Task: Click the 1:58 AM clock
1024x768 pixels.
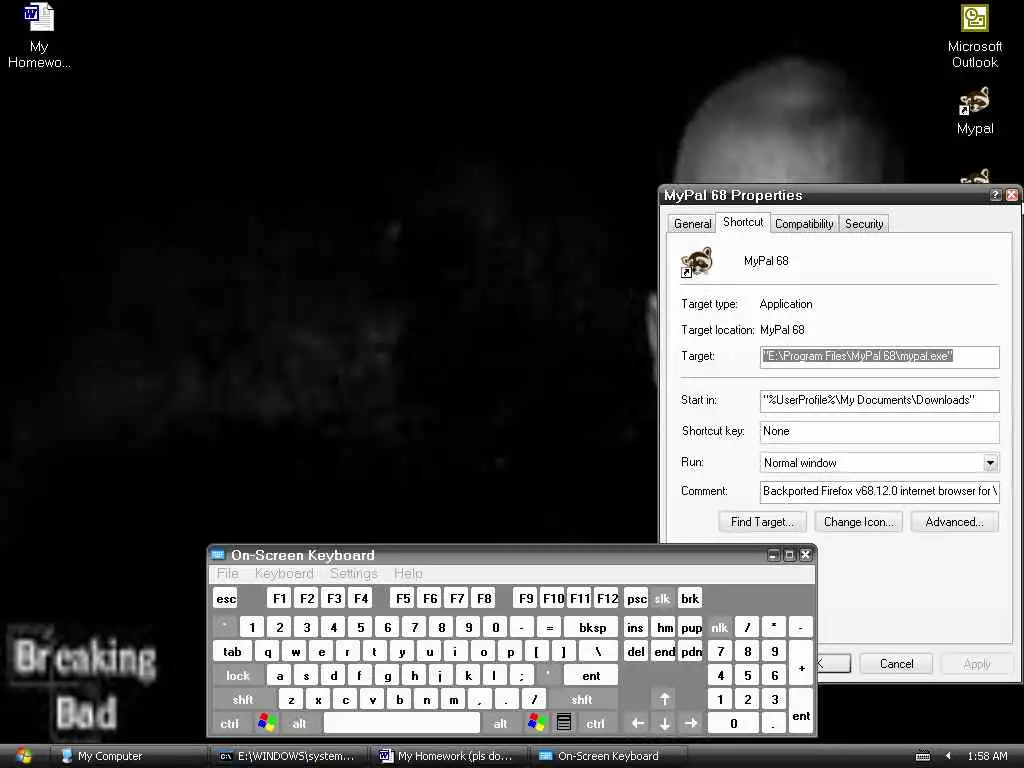Action: click(x=987, y=756)
